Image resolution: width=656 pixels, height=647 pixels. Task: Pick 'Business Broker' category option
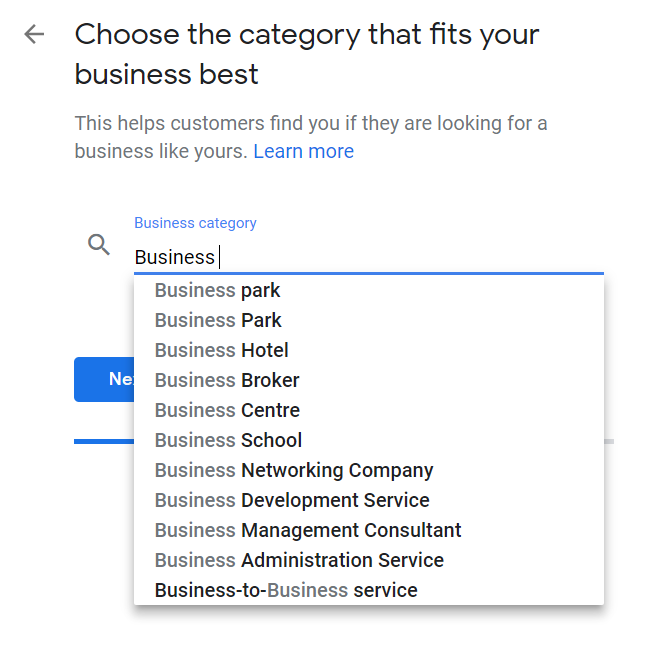pos(369,380)
